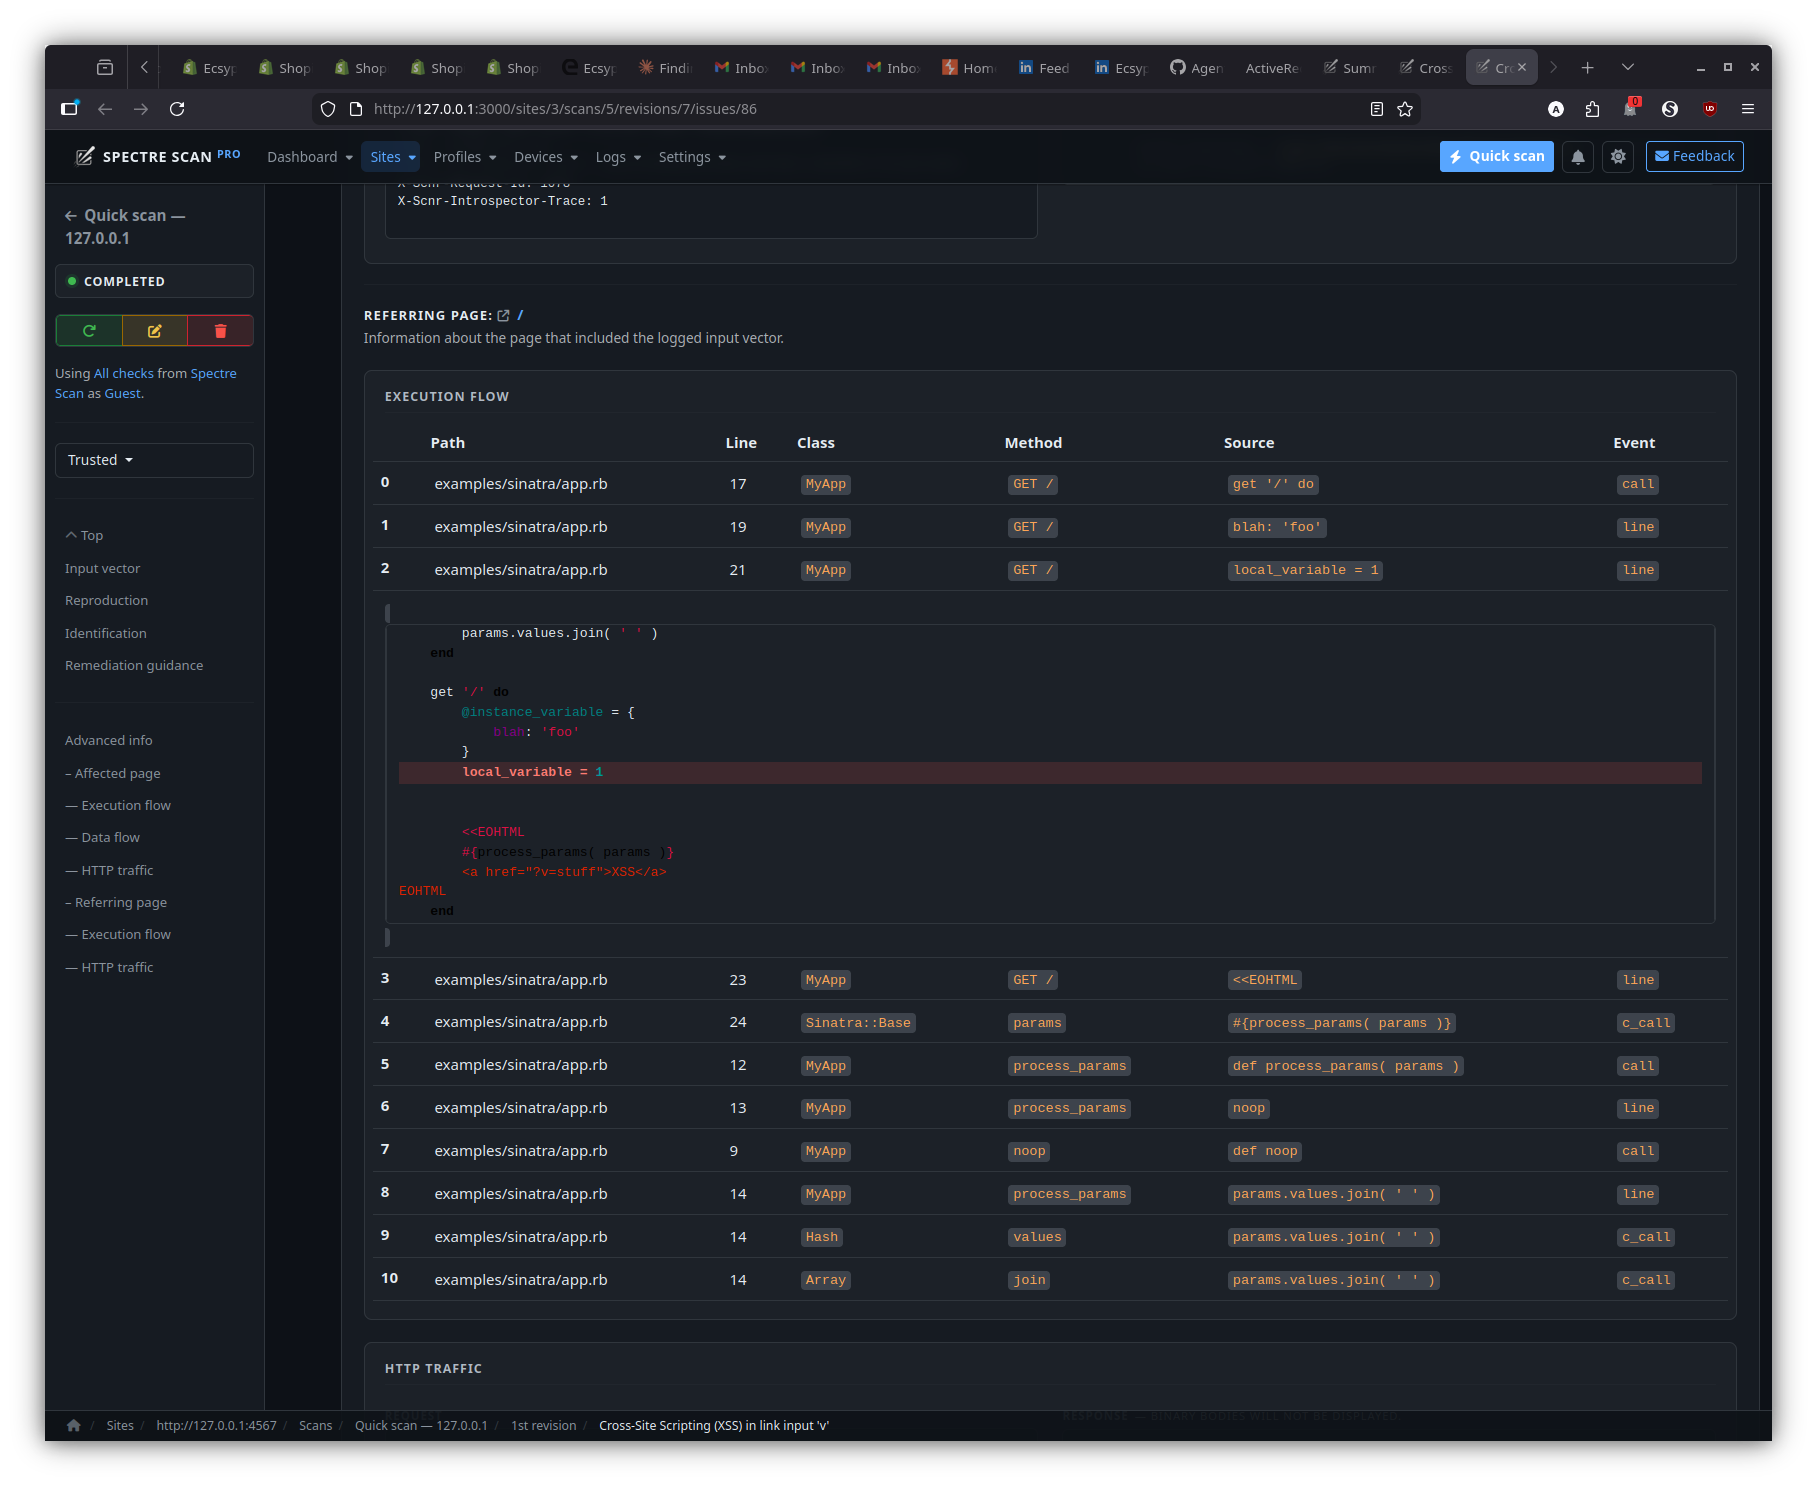This screenshot has width=1817, height=1486.
Task: Click the COMPLETED status indicator
Action: coord(154,282)
